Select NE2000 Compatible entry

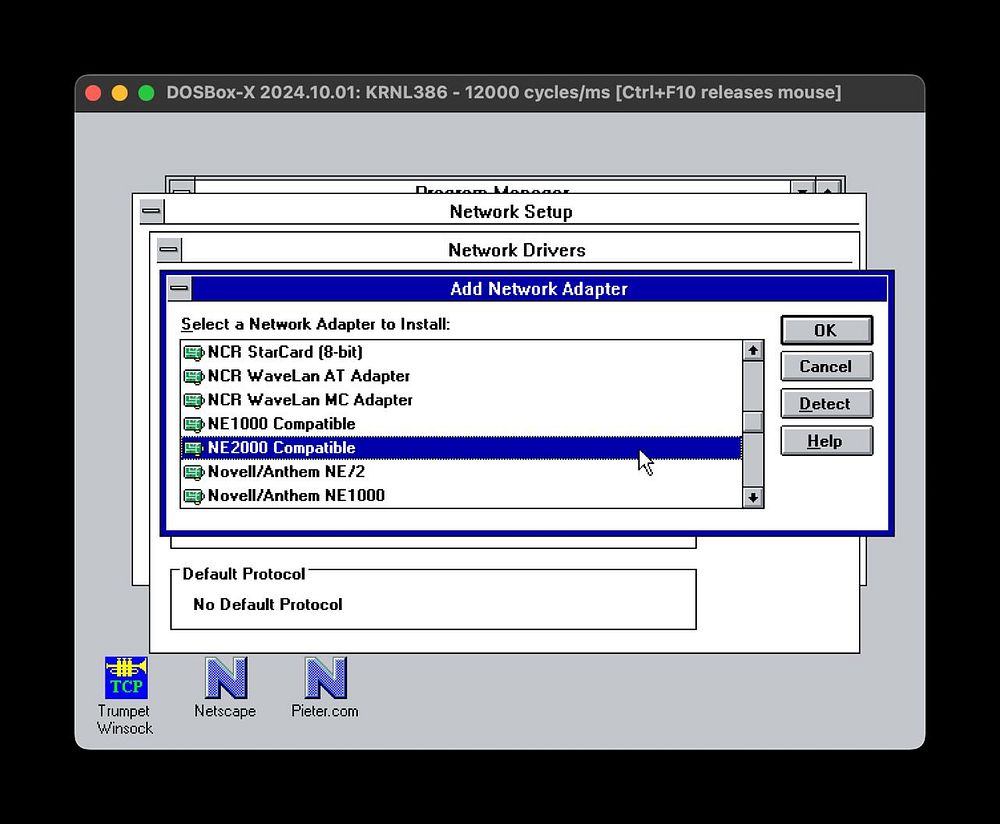pyautogui.click(x=461, y=448)
